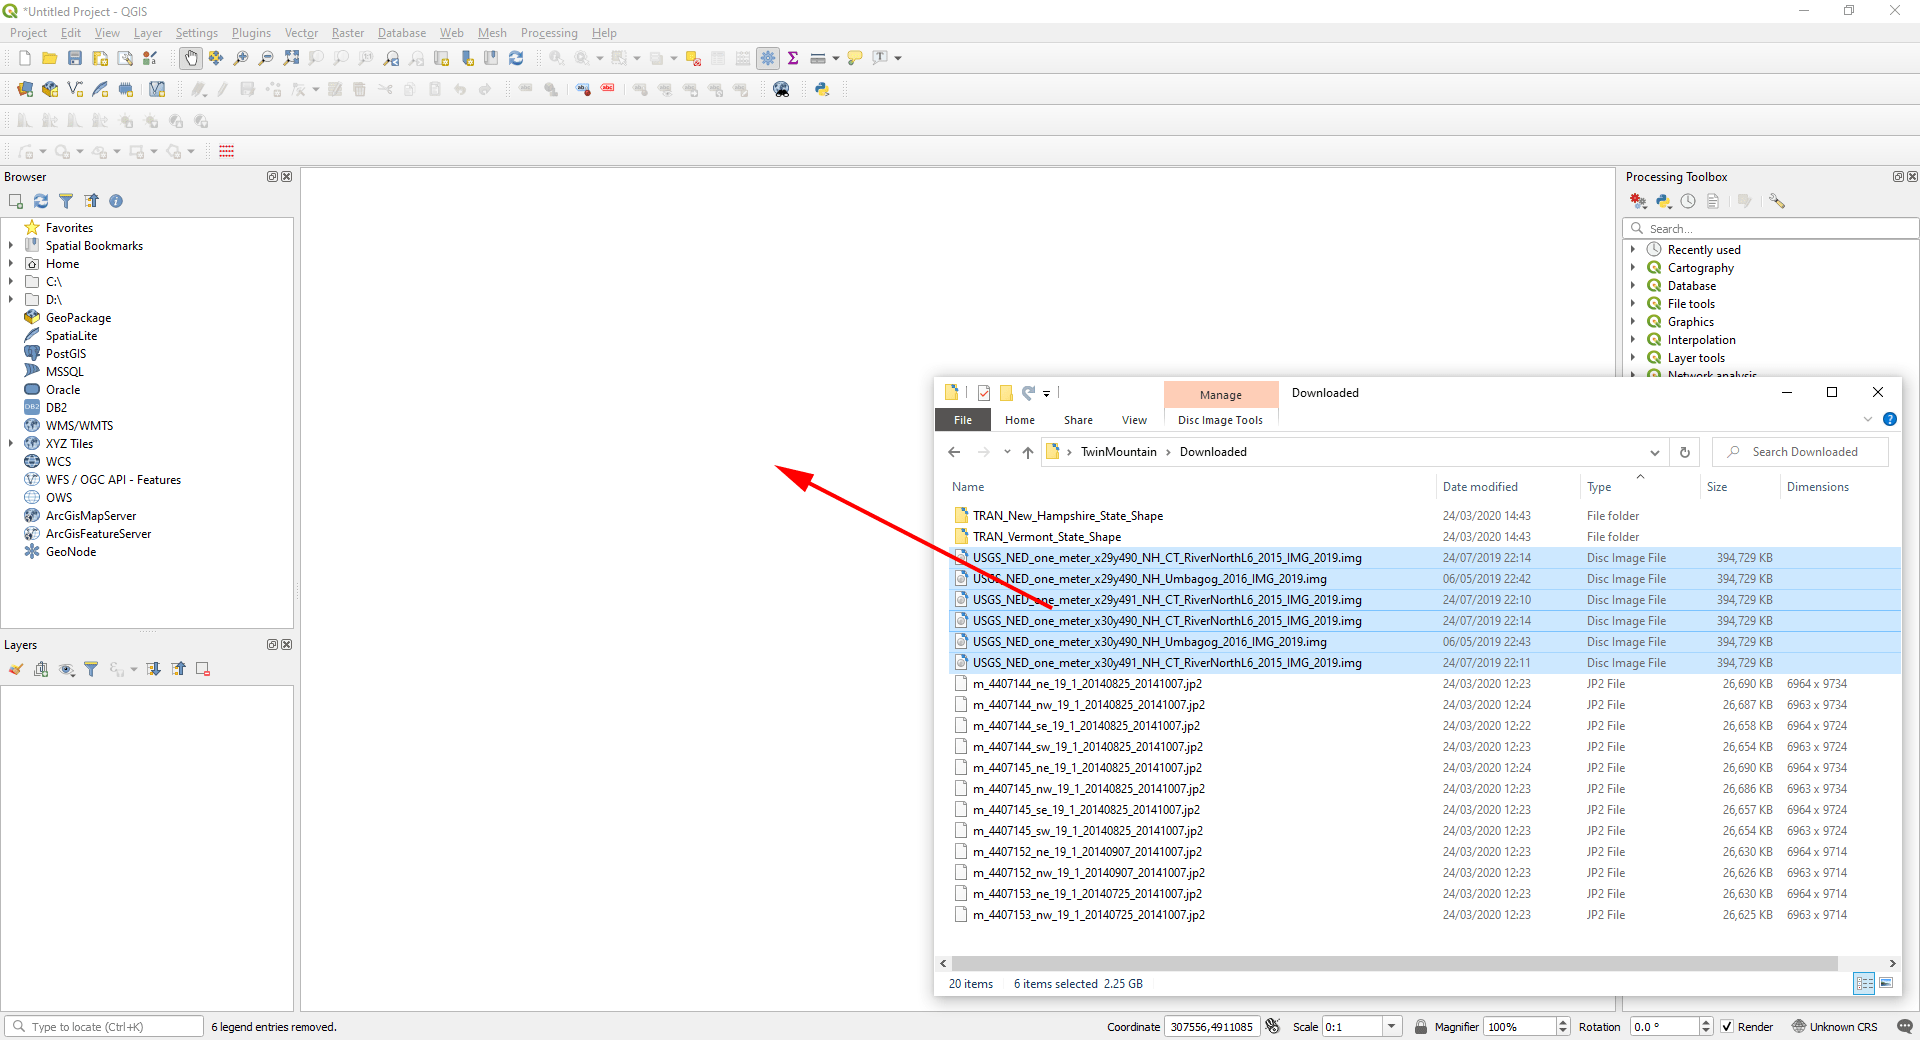The width and height of the screenshot is (1920, 1040).
Task: Select the Pan Map hand tool
Action: click(190, 58)
